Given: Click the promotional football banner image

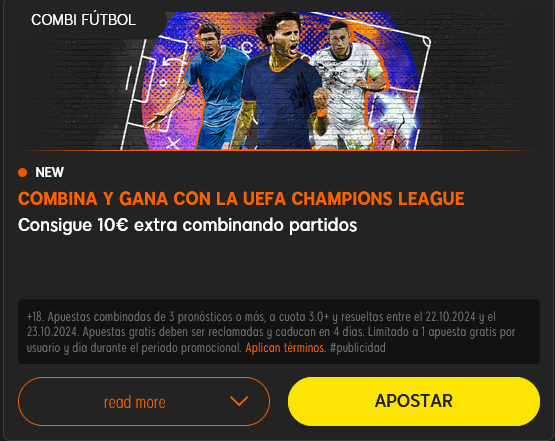Looking at the screenshot, I should coord(278,81).
